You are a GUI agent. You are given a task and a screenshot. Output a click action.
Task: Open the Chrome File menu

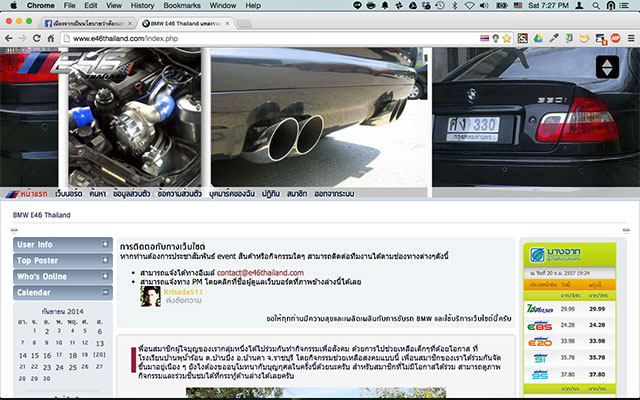69,5
